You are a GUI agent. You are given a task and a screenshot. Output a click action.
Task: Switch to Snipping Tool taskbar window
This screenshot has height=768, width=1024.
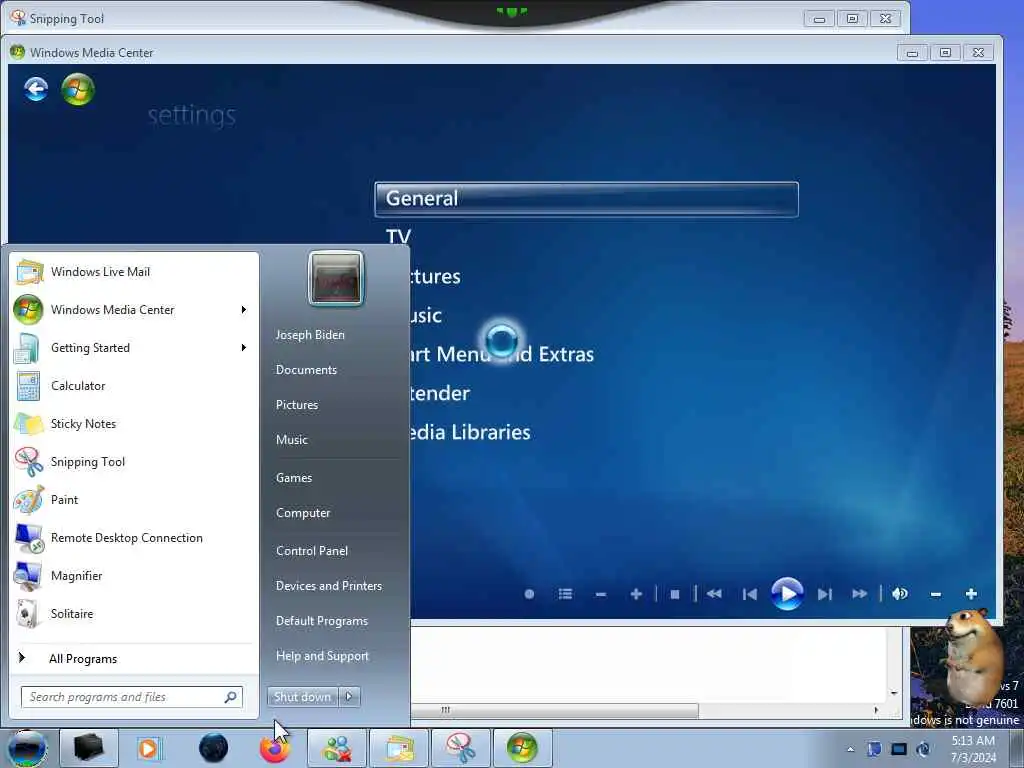tap(460, 748)
